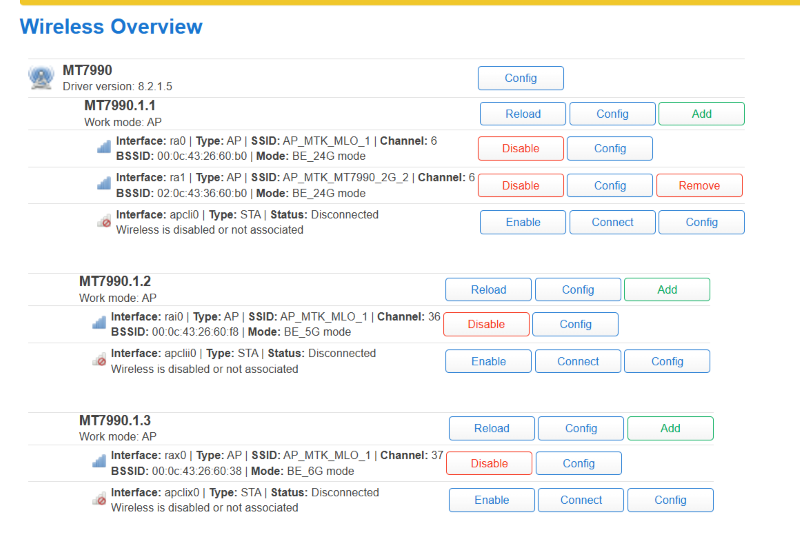Reload the MT7990.1.2 radio
800x555 pixels.
(x=488, y=290)
